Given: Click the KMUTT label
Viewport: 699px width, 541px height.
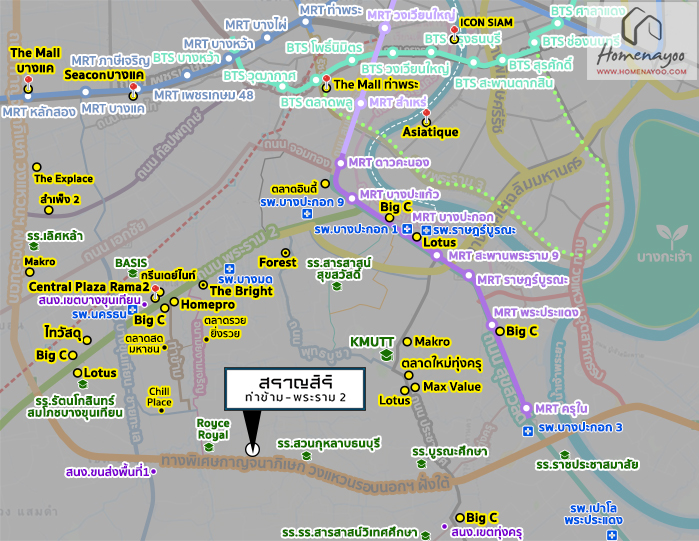Looking at the screenshot, I should pos(372,342).
